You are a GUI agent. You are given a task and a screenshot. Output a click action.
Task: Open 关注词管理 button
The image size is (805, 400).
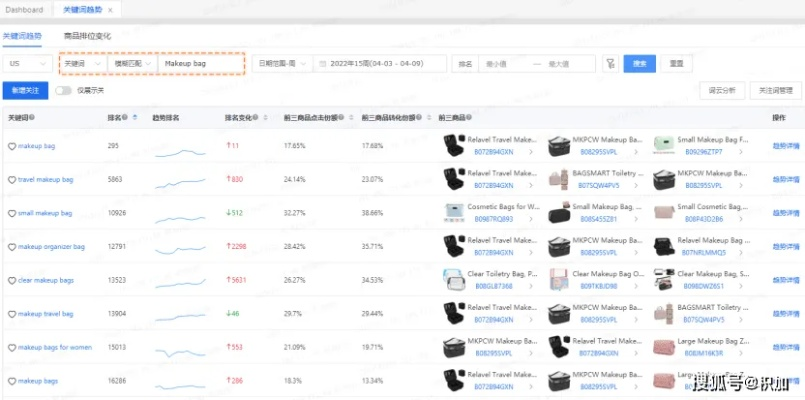[x=775, y=90]
